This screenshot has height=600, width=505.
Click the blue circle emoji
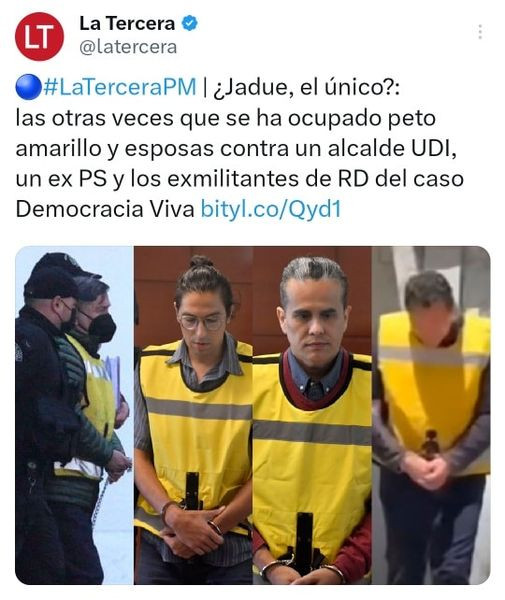tap(28, 87)
